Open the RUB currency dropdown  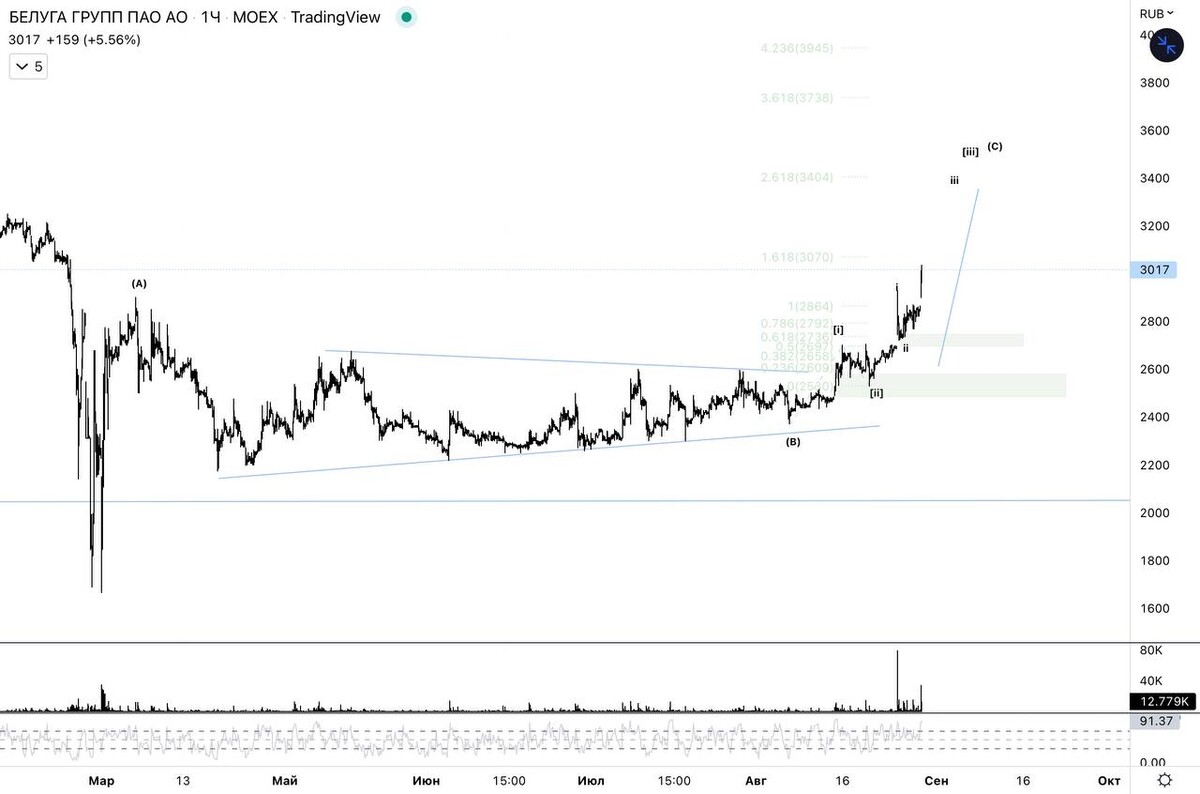click(1156, 13)
